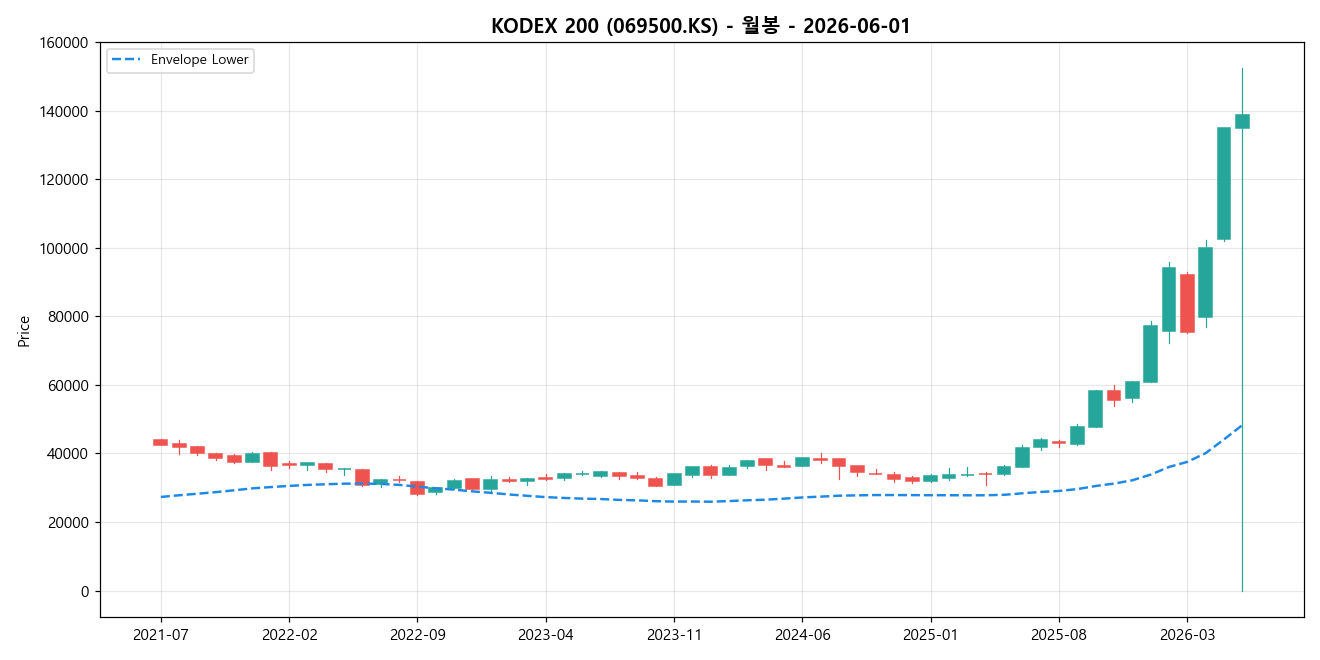This screenshot has height=660, width=1320.
Task: Click the 40000 y-axis tick label
Action: tap(70, 454)
